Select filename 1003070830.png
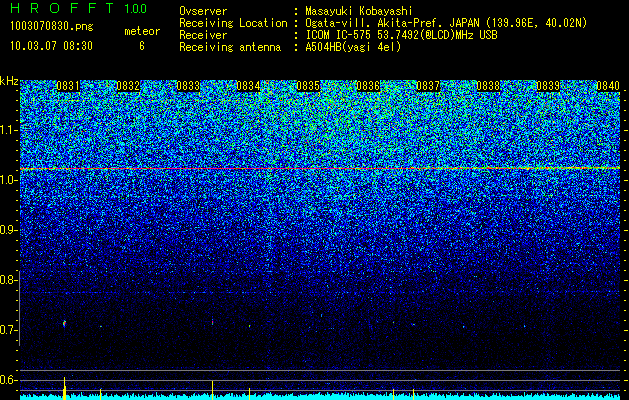The image size is (629, 400). [52, 27]
